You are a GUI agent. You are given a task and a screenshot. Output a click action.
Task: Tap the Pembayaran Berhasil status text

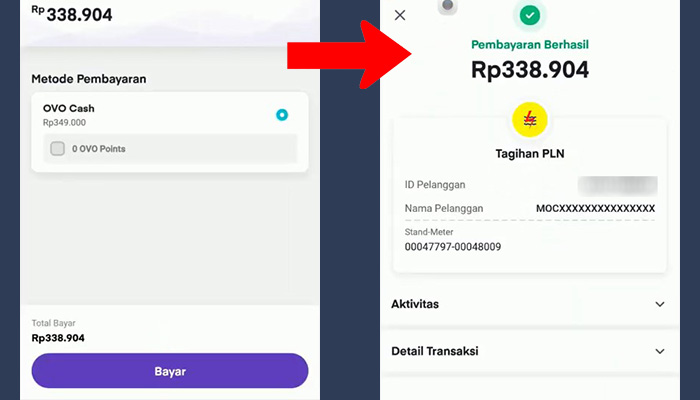pyautogui.click(x=529, y=45)
